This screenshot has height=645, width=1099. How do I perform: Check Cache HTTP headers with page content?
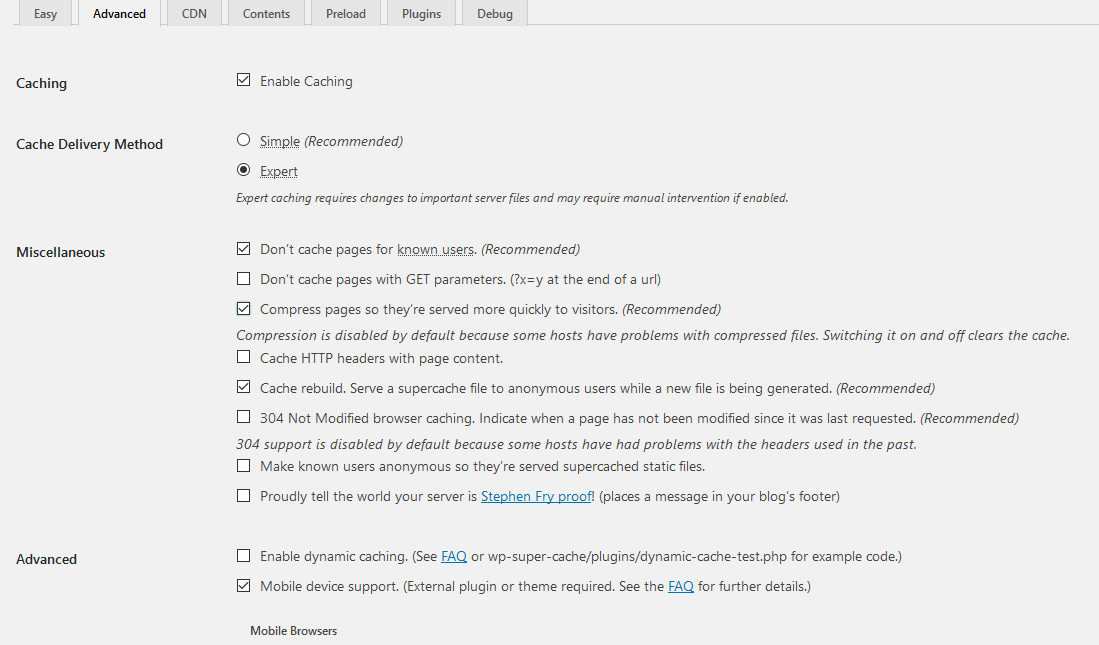(244, 356)
